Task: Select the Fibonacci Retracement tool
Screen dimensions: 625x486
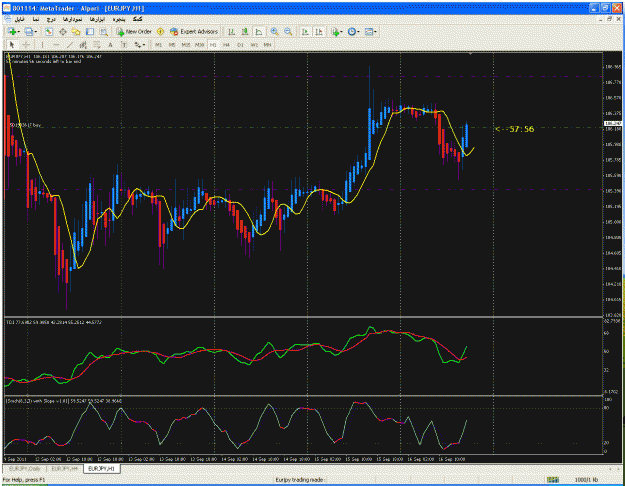Action: 96,45
